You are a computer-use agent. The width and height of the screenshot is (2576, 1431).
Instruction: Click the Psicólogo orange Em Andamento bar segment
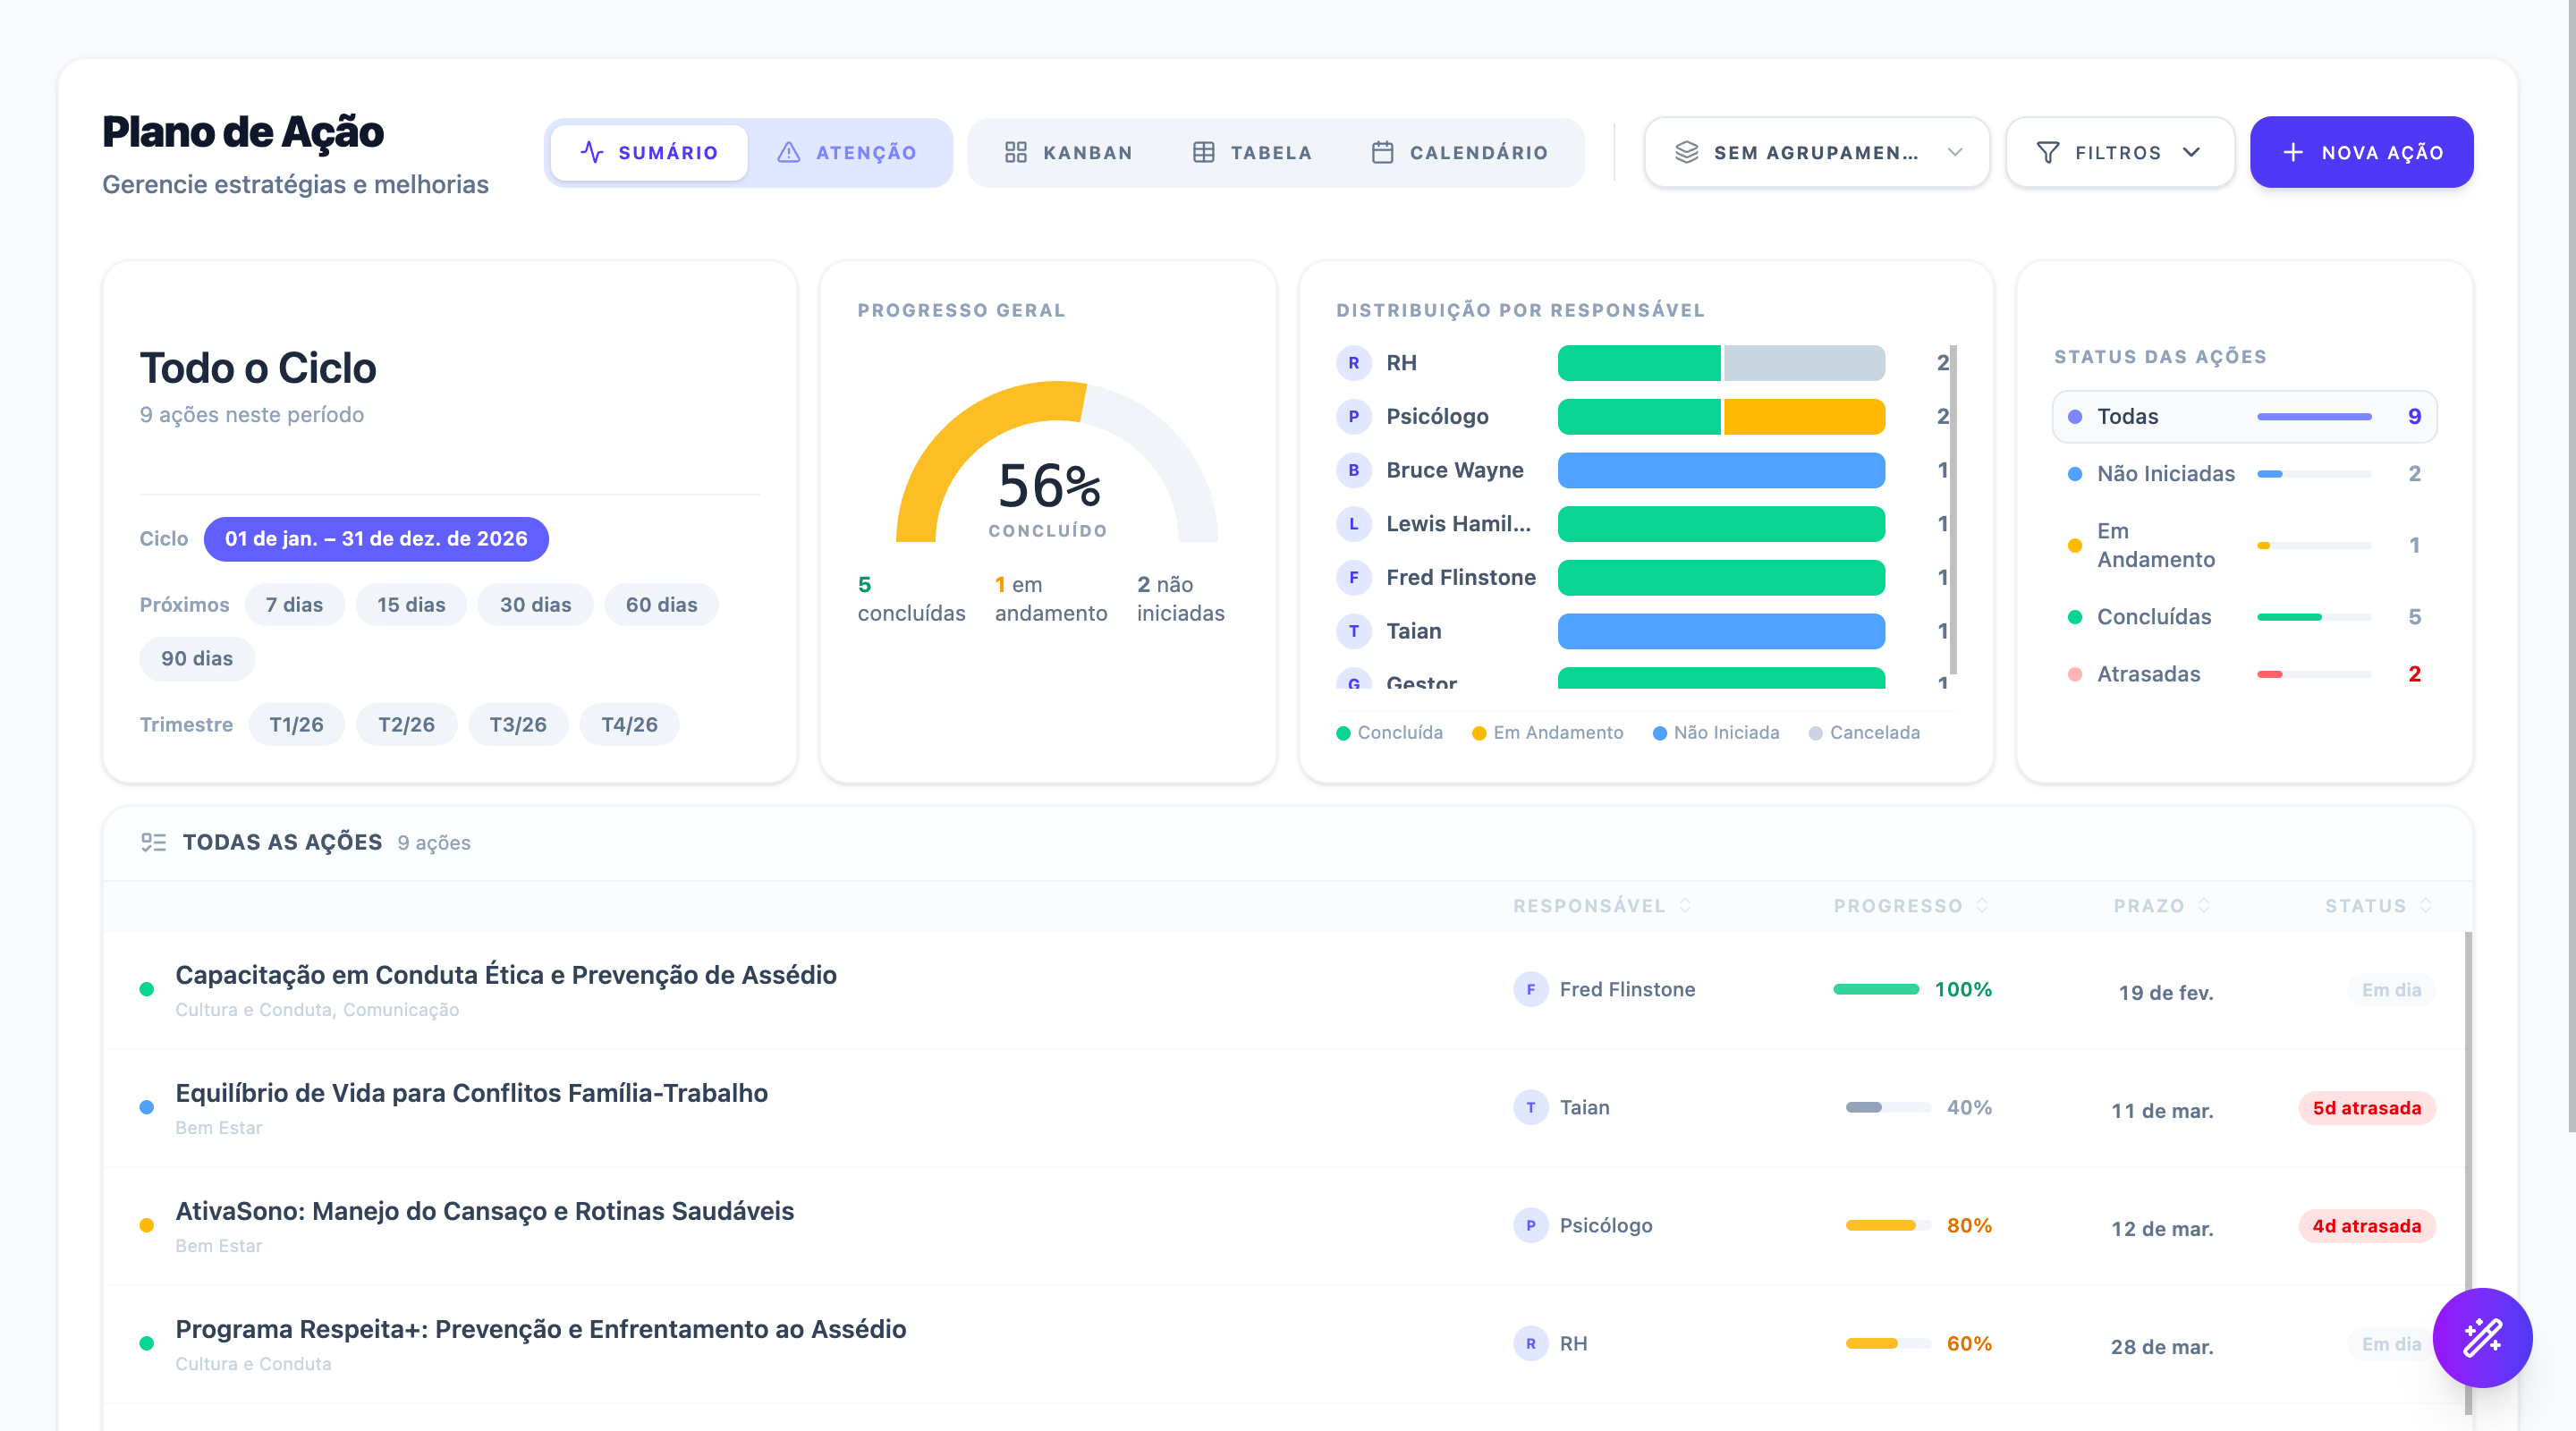click(1804, 417)
